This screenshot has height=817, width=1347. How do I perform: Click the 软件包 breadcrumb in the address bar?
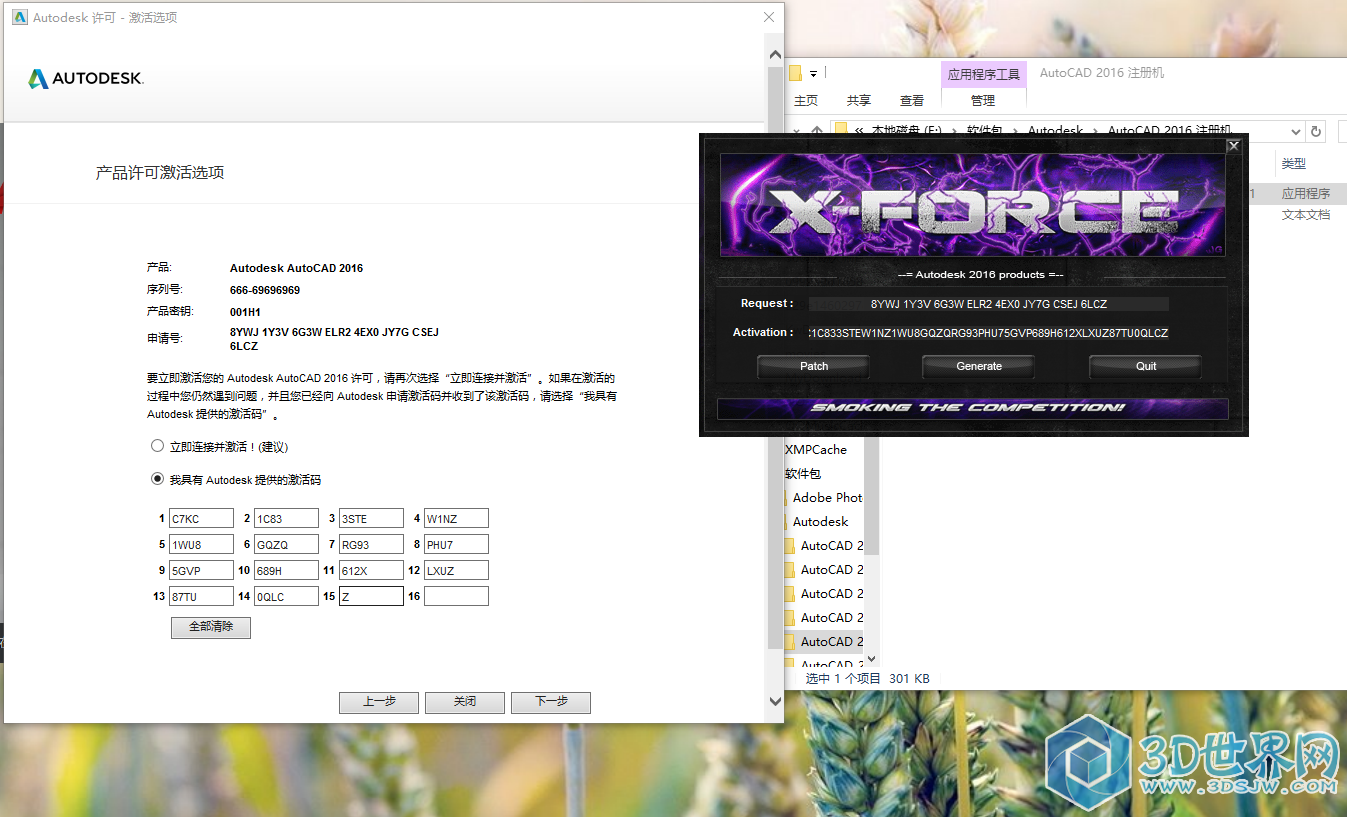tap(985, 131)
